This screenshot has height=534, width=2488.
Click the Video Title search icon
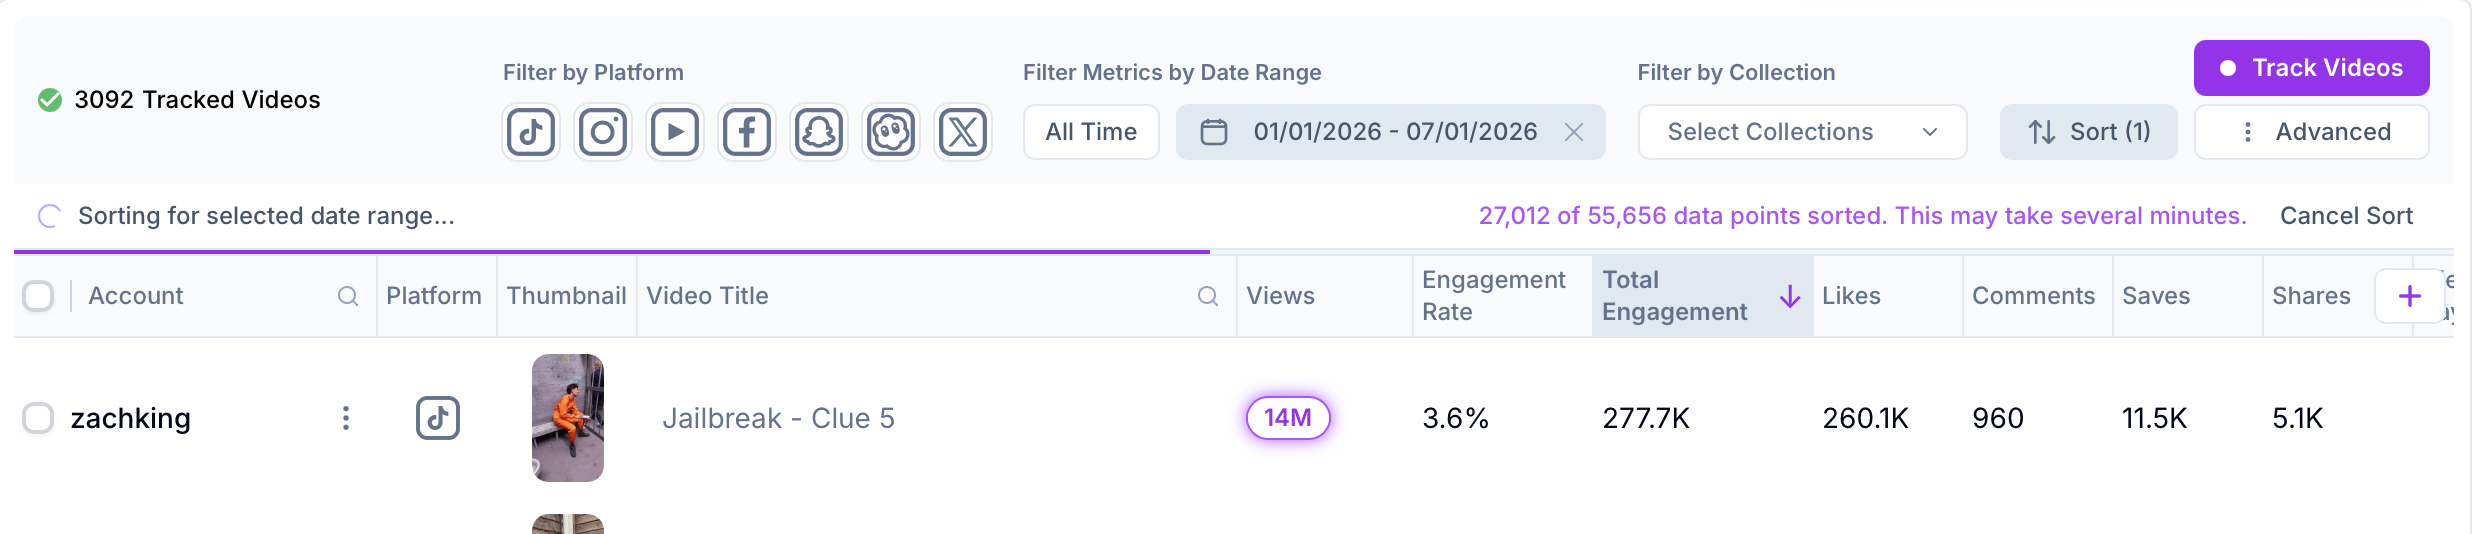pyautogui.click(x=1208, y=296)
